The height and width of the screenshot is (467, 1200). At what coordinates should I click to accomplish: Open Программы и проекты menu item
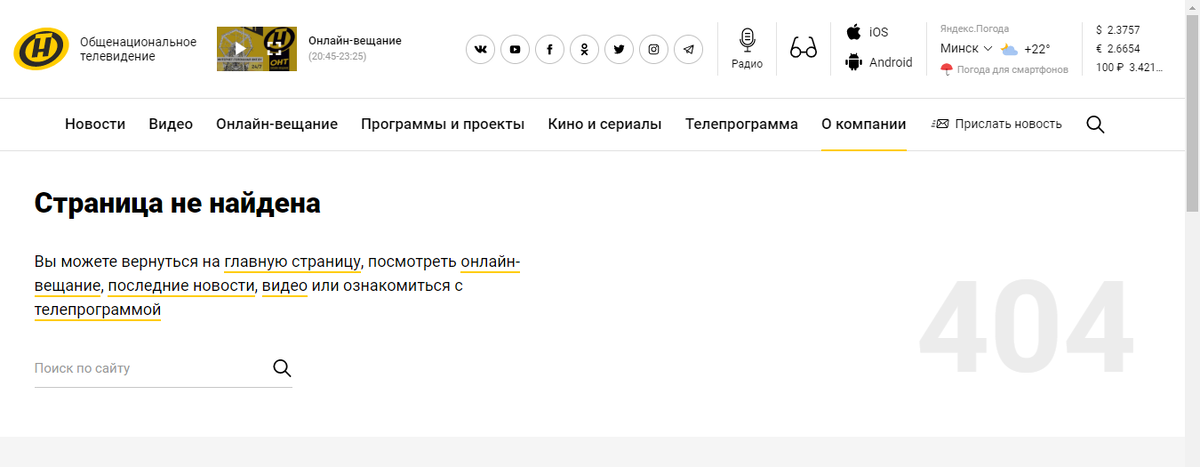(x=443, y=124)
